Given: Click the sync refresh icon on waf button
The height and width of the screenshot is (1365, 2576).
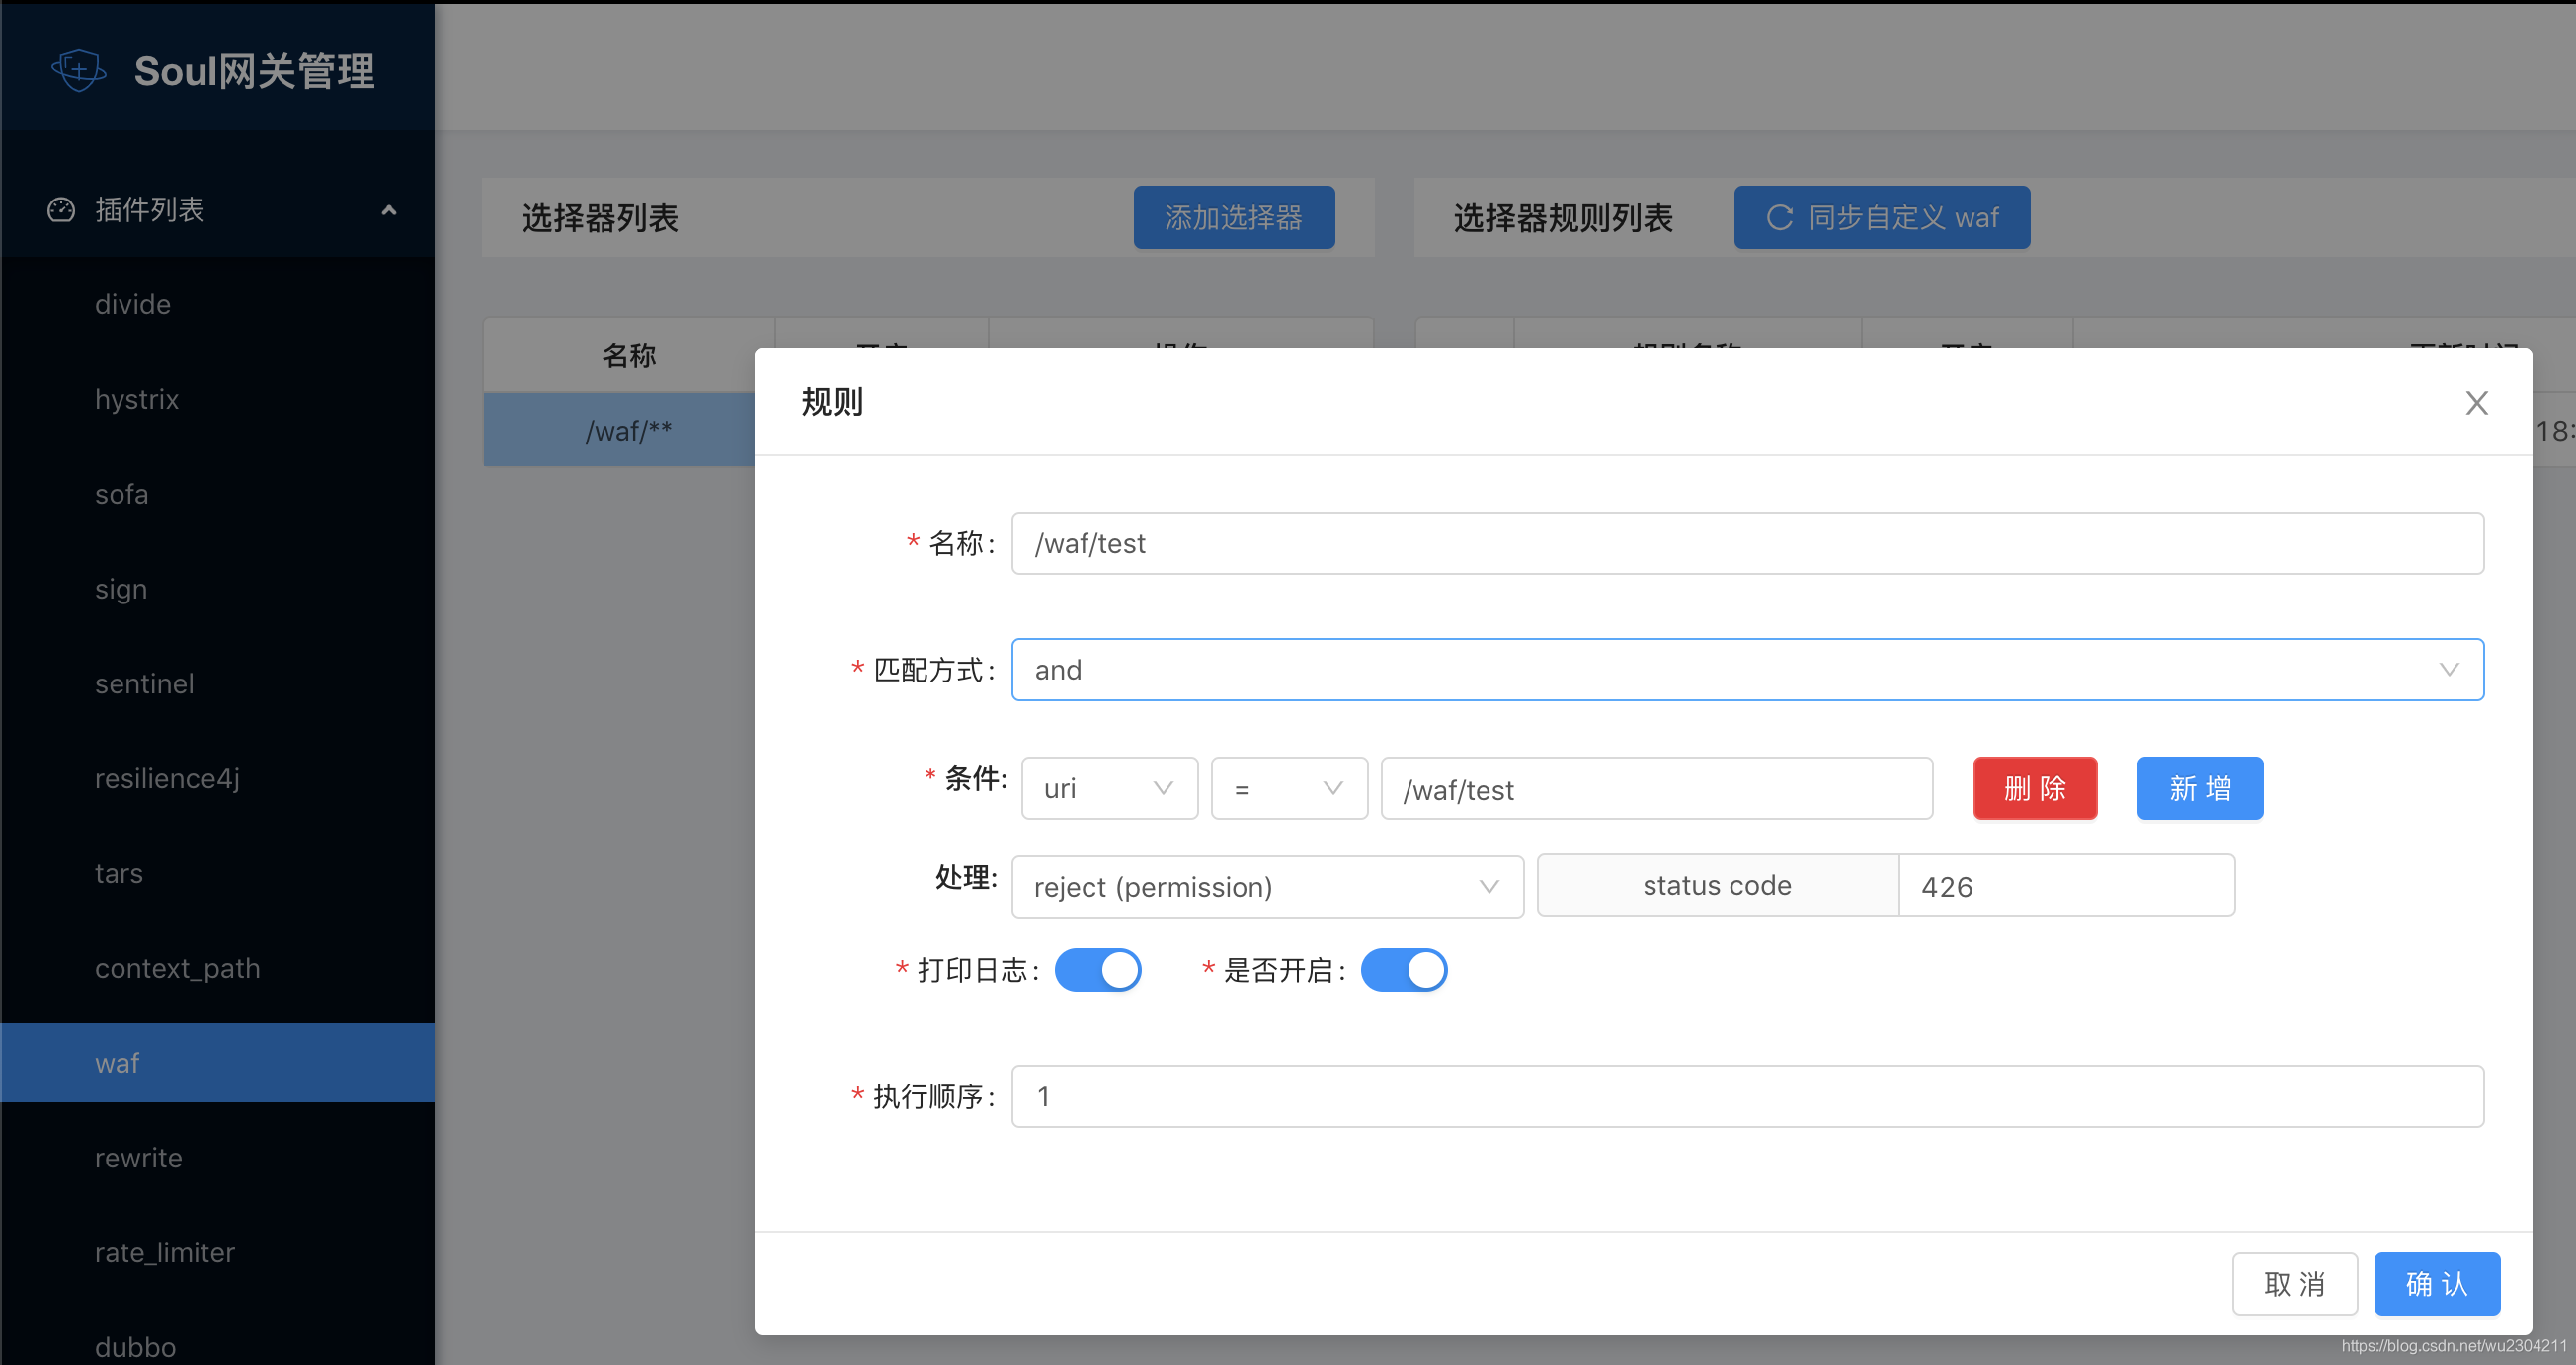Looking at the screenshot, I should (1779, 217).
